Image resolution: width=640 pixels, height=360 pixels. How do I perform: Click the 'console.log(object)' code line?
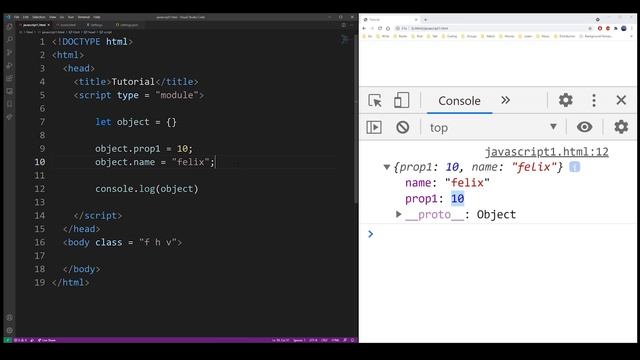(147, 189)
